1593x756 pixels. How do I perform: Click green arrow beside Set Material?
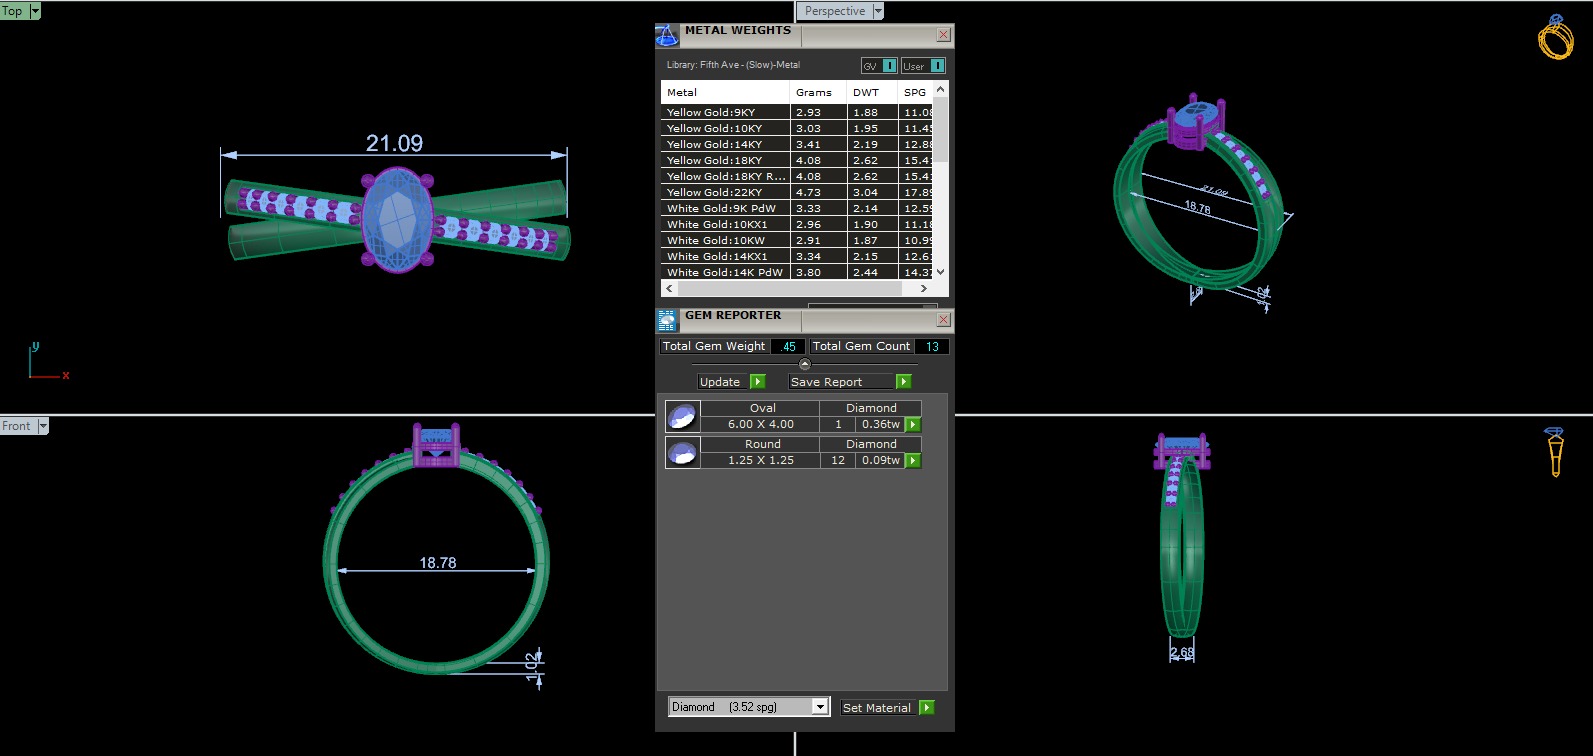(x=927, y=708)
